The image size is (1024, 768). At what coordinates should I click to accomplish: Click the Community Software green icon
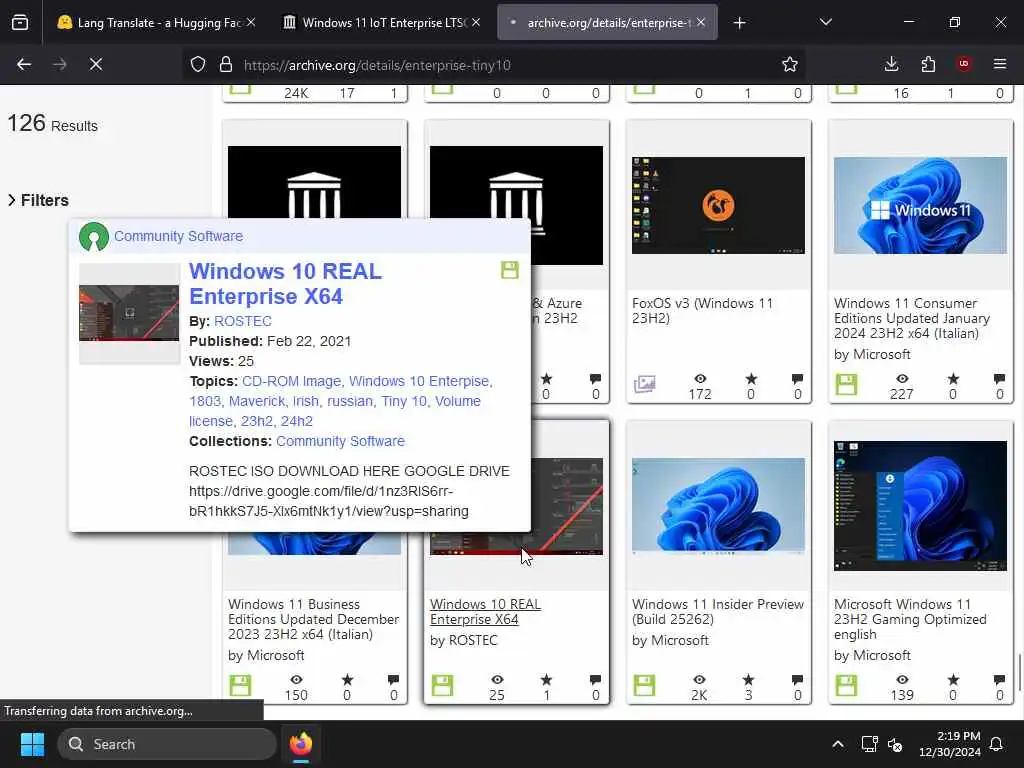pos(93,236)
